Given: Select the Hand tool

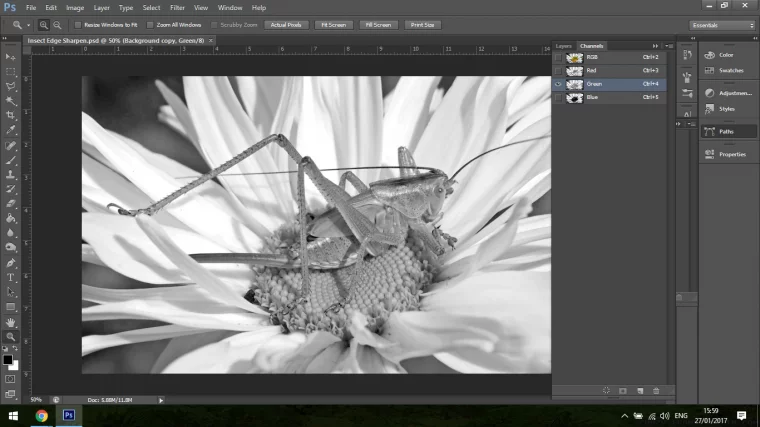Looking at the screenshot, I should 10,322.
